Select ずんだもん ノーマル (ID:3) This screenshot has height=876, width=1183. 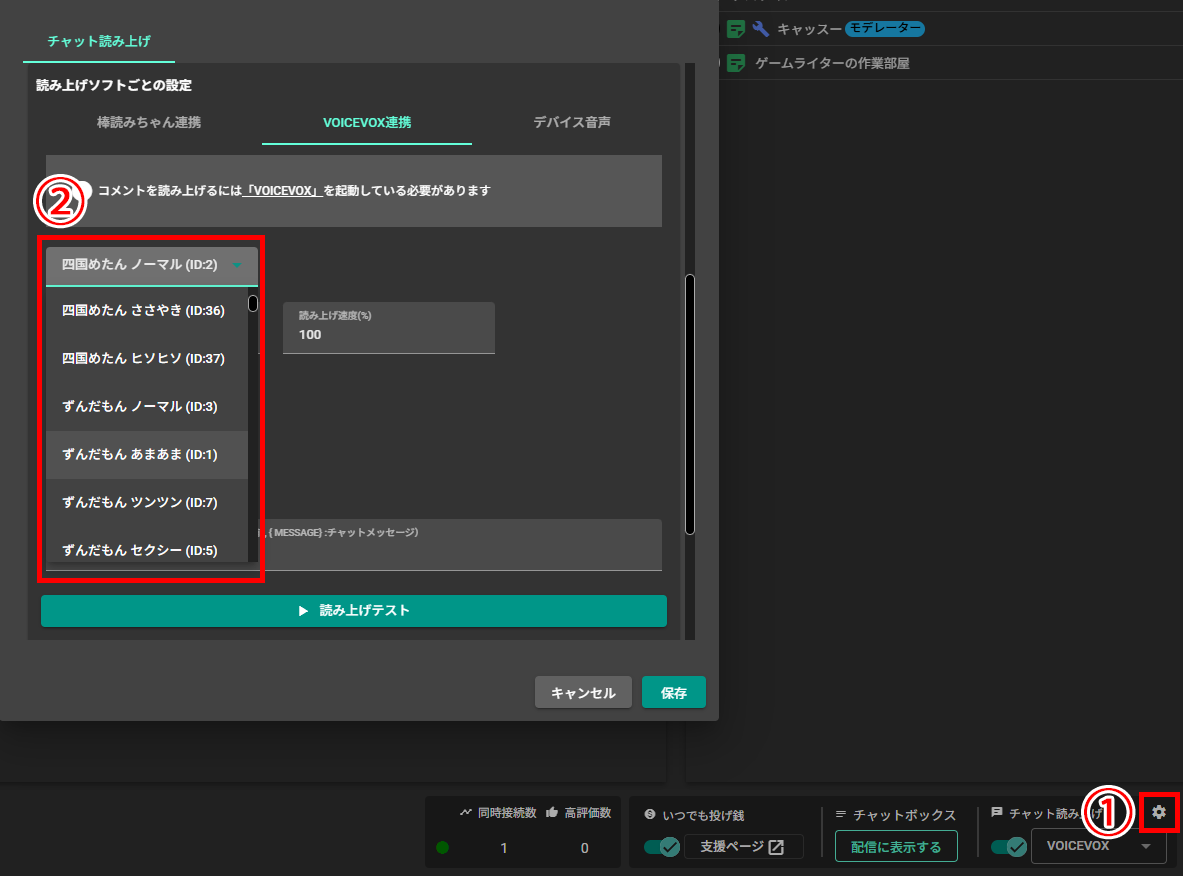click(x=146, y=407)
